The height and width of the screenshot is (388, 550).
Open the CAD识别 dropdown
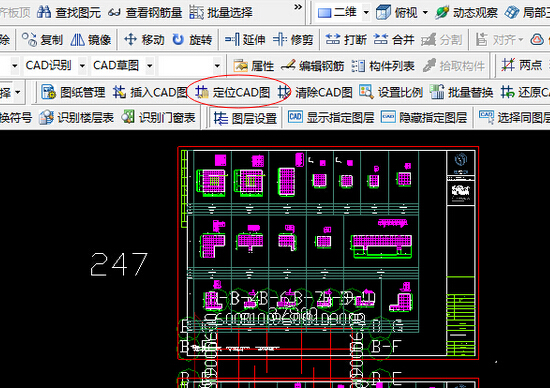(82, 66)
